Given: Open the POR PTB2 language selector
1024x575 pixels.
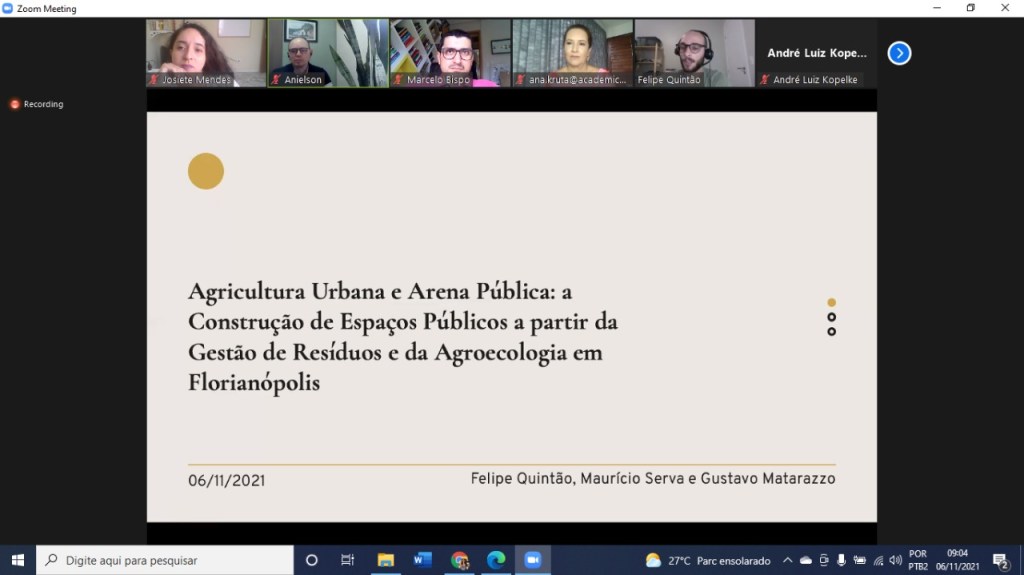Looking at the screenshot, I should [x=918, y=560].
